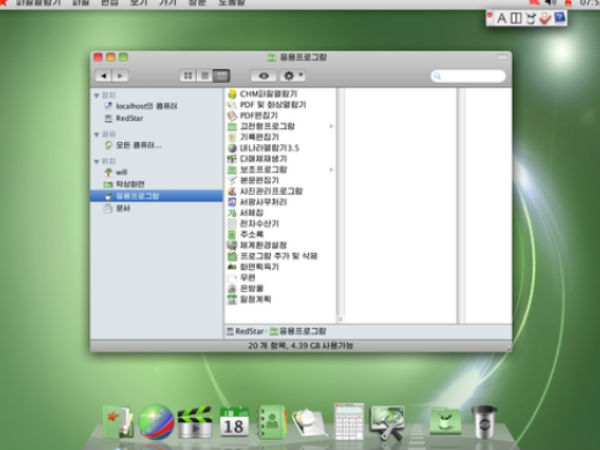The height and width of the screenshot is (450, 600).
Task: Open the 문서 documents folder in the sidebar
Action: point(117,209)
